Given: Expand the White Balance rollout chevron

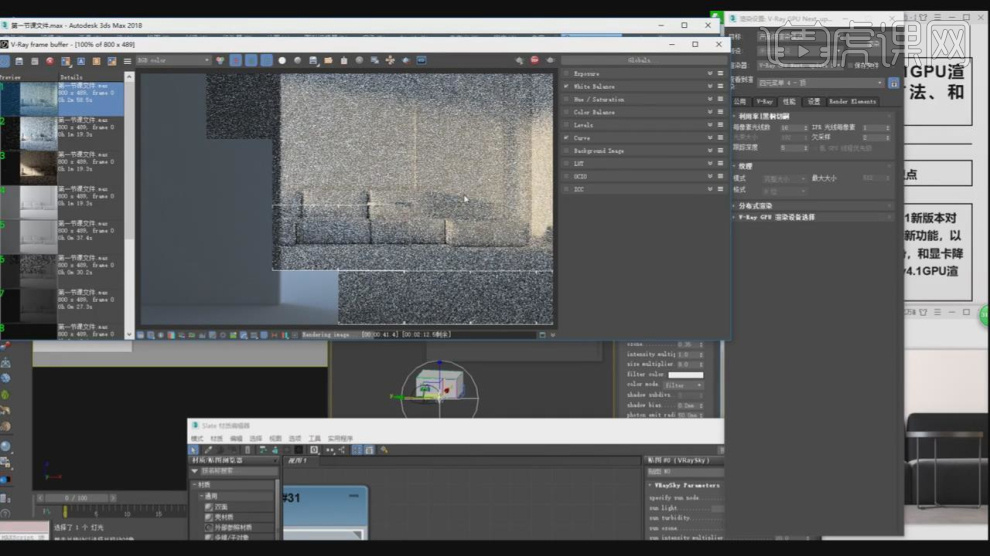Looking at the screenshot, I should 710,86.
